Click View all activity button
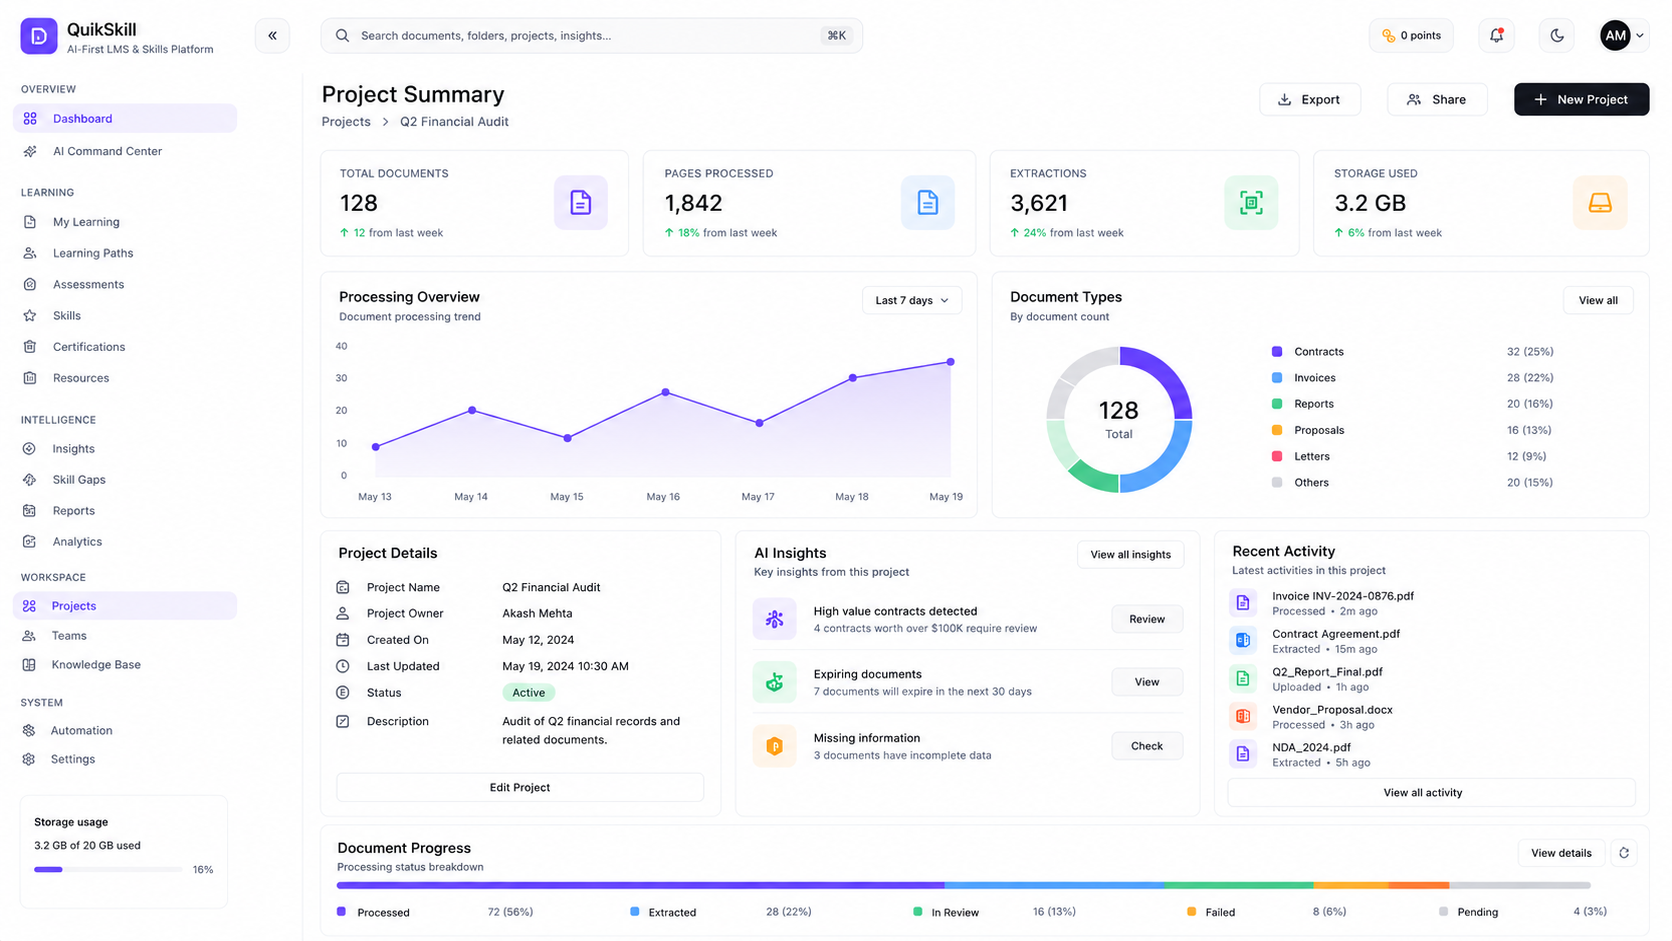 tap(1431, 793)
